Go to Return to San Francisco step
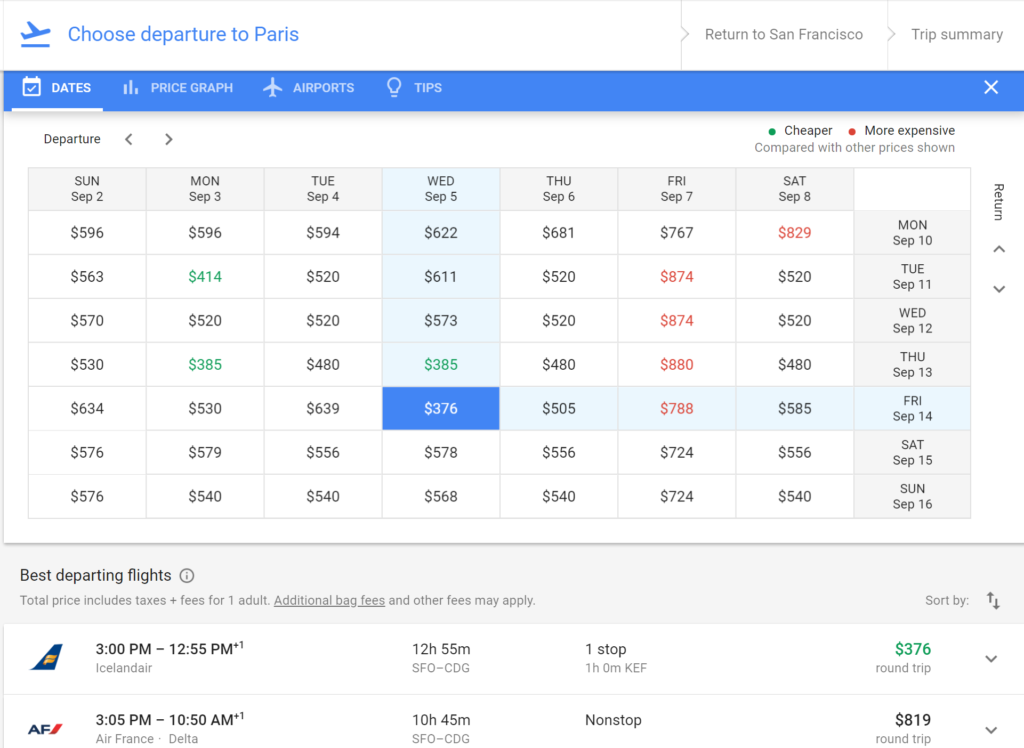This screenshot has height=748, width=1024. (x=784, y=33)
